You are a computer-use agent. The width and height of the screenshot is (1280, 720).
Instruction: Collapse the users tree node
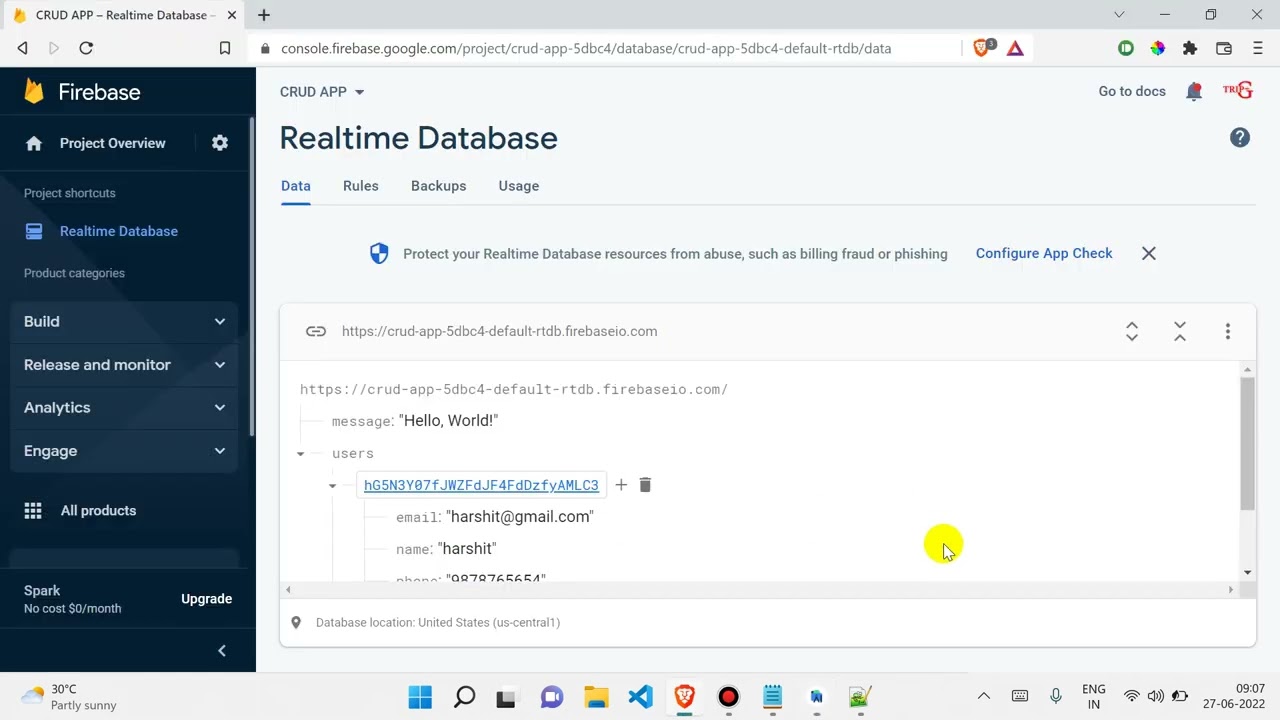(x=300, y=454)
